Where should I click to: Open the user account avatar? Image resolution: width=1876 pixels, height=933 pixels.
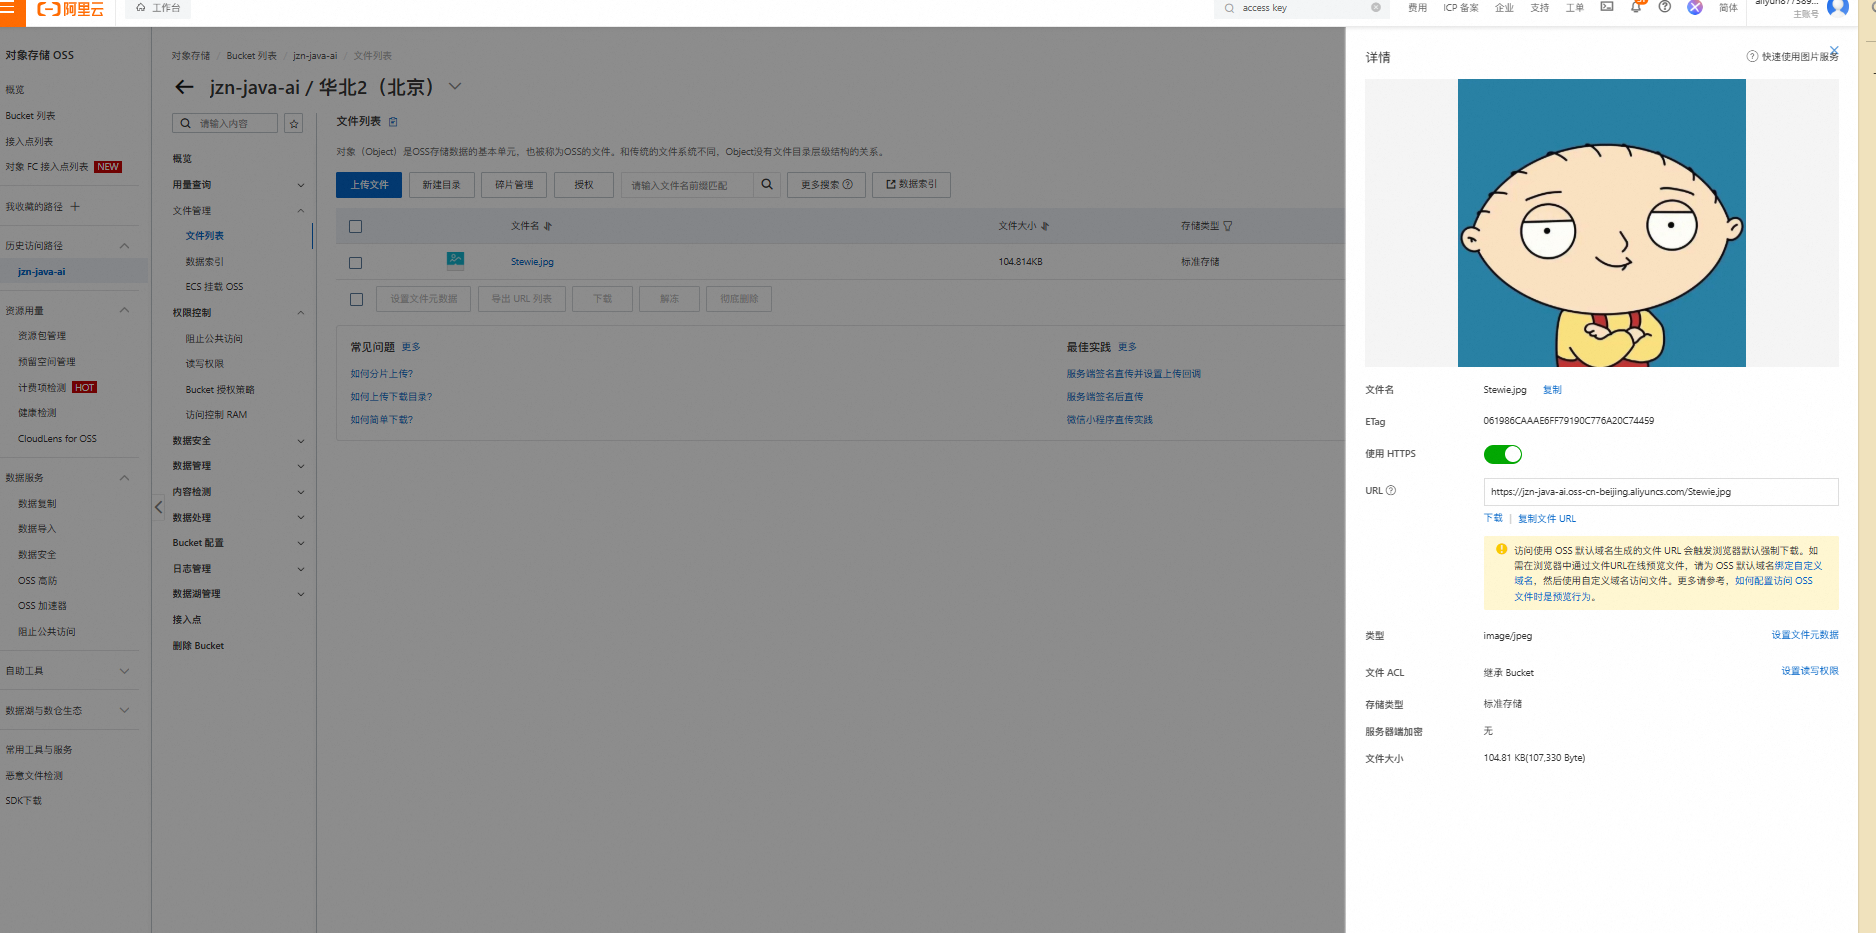click(1838, 8)
